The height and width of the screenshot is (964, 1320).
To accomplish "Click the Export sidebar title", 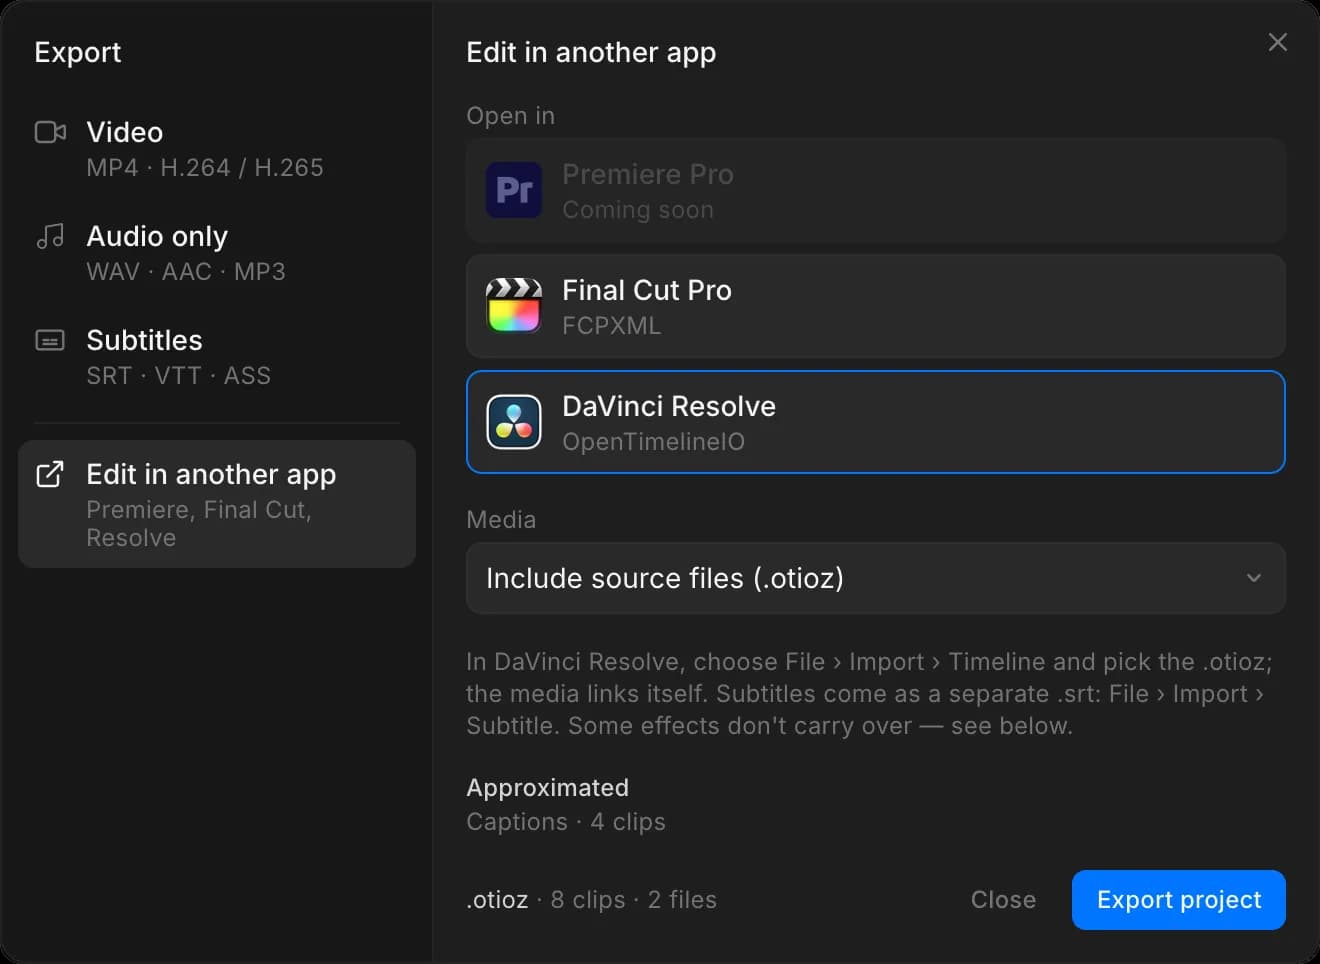I will (x=78, y=52).
